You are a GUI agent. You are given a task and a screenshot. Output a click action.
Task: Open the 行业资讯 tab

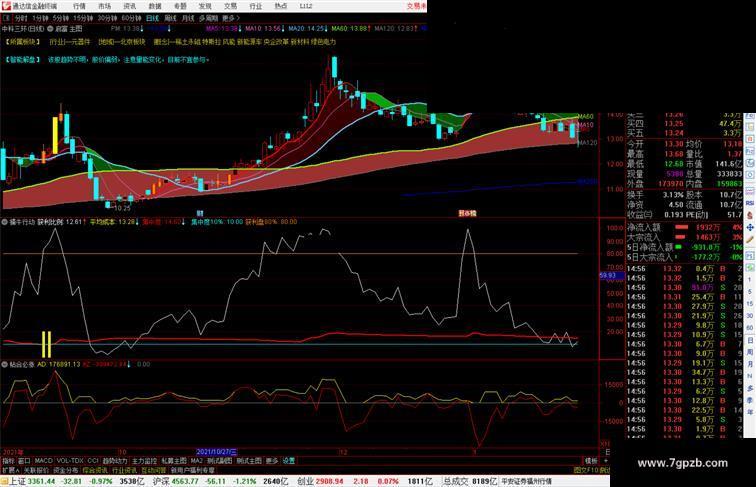point(124,470)
